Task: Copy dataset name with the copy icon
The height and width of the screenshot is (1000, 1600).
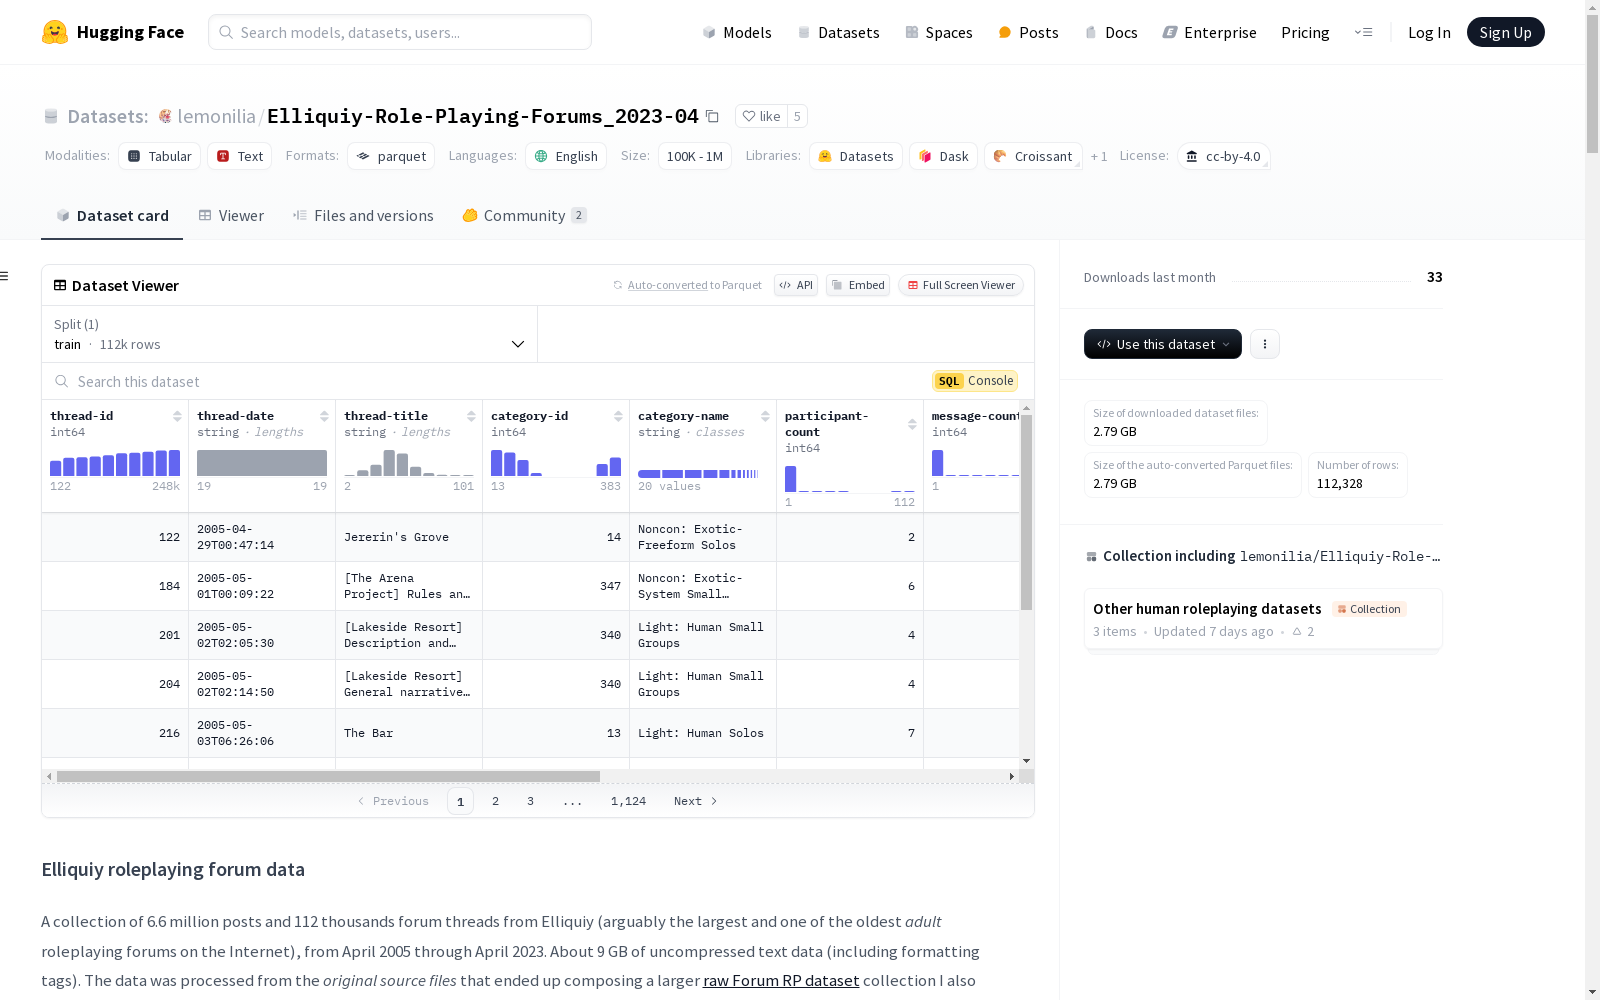Action: click(712, 116)
